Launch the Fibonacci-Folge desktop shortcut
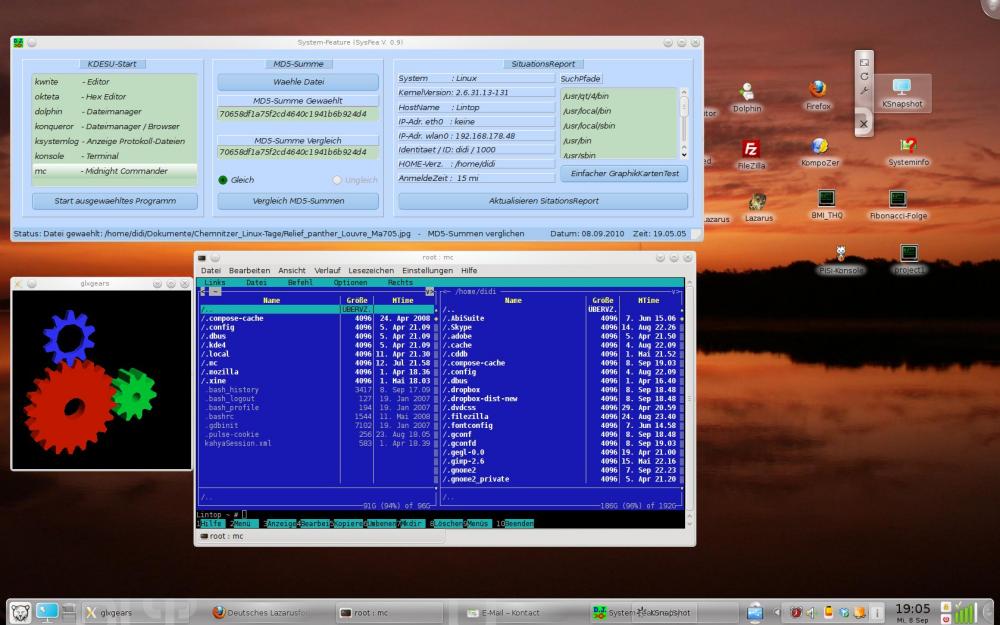Image resolution: width=1000 pixels, height=625 pixels. click(898, 201)
